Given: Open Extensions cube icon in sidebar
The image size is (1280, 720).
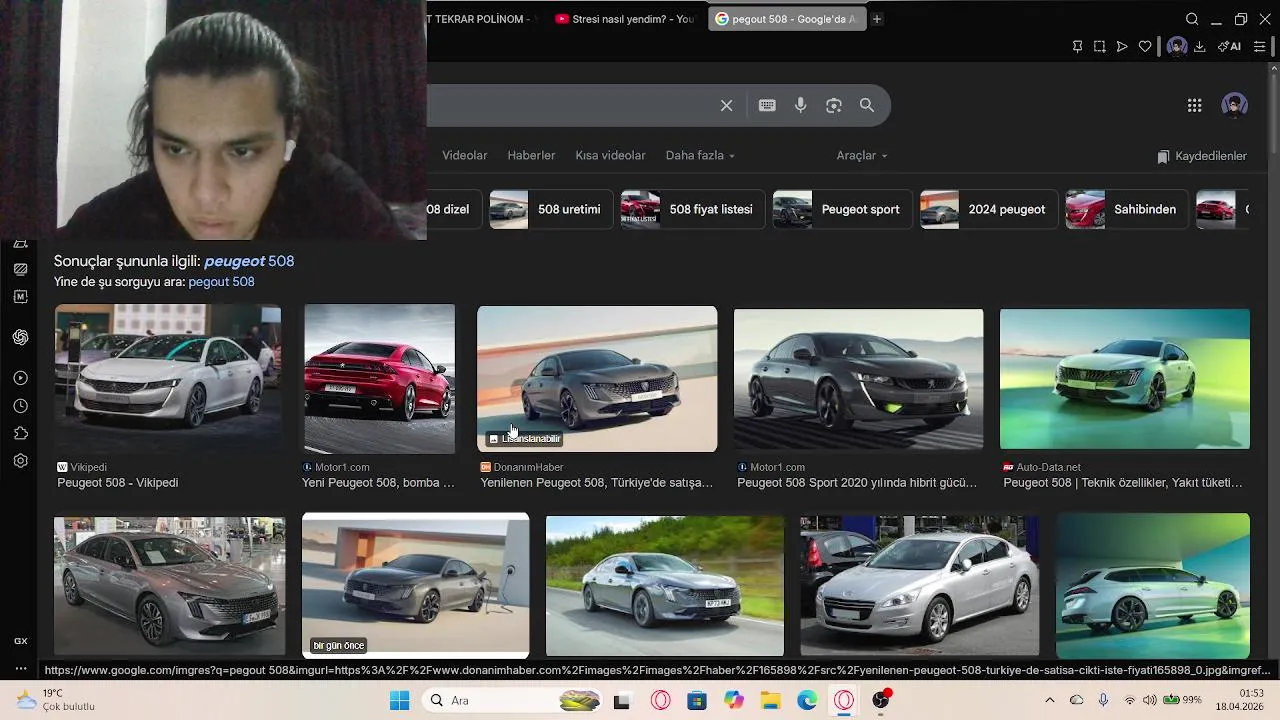Looking at the screenshot, I should click(x=20, y=433).
